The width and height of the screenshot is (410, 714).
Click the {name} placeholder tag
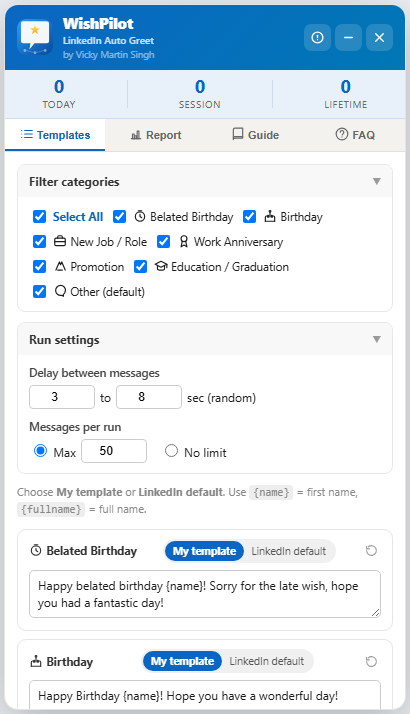272,492
